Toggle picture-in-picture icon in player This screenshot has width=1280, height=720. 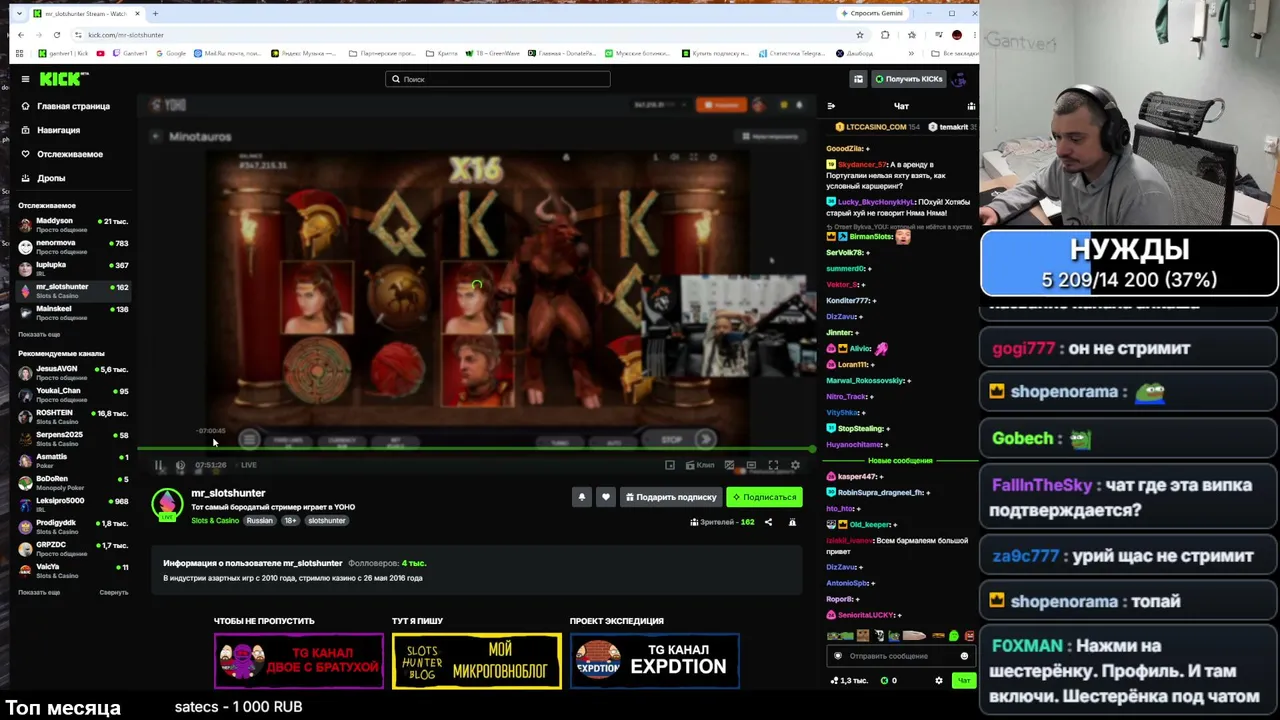(729, 465)
